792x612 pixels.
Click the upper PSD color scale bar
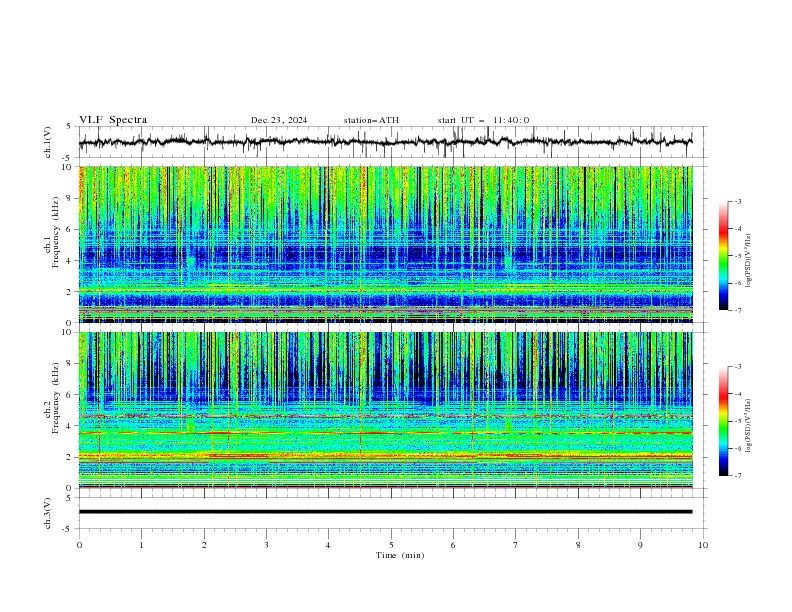tap(723, 256)
